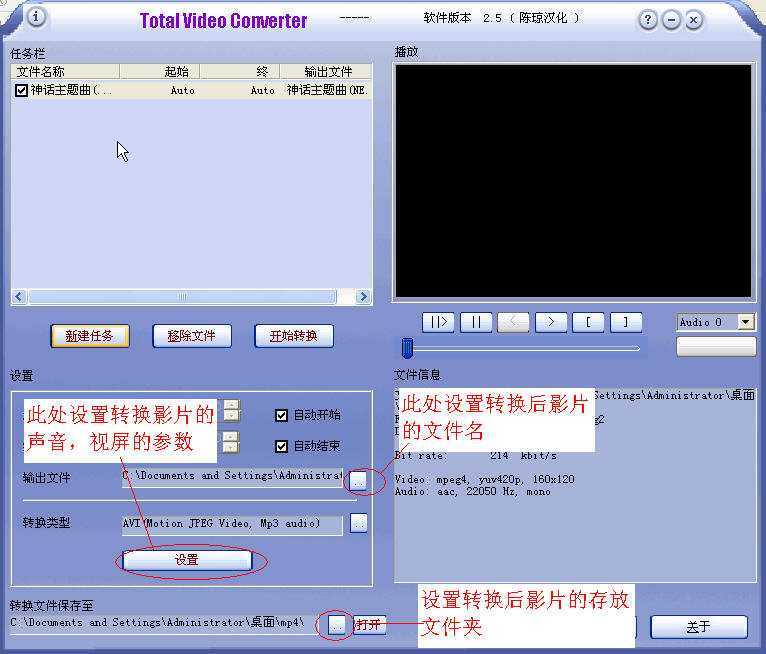Choose conversion type with the ... button

pyautogui.click(x=359, y=524)
